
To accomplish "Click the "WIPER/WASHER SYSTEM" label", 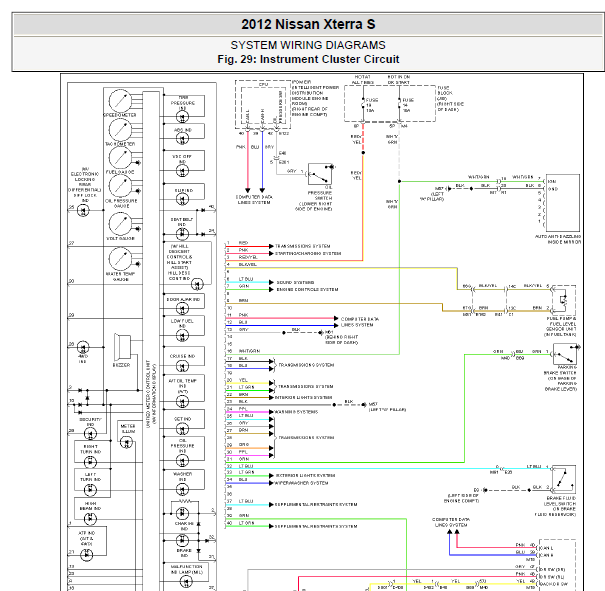I will 301,483.
